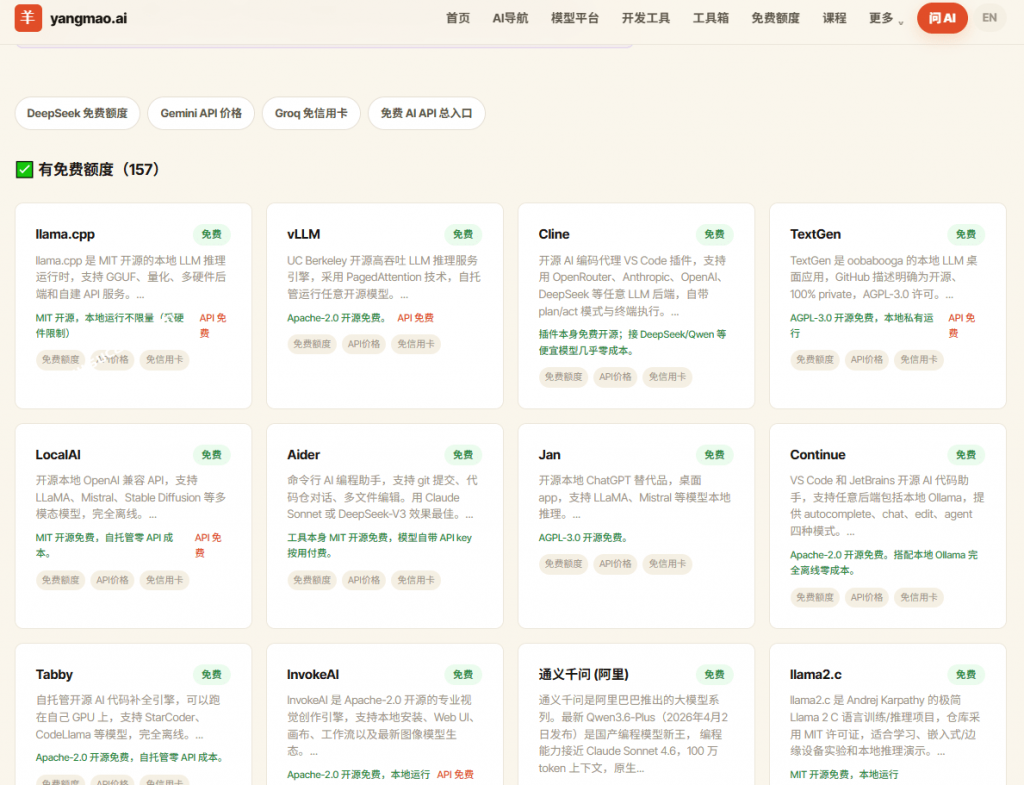The height and width of the screenshot is (785, 1024).
Task: Open the 首页 nav item
Action: point(458,18)
